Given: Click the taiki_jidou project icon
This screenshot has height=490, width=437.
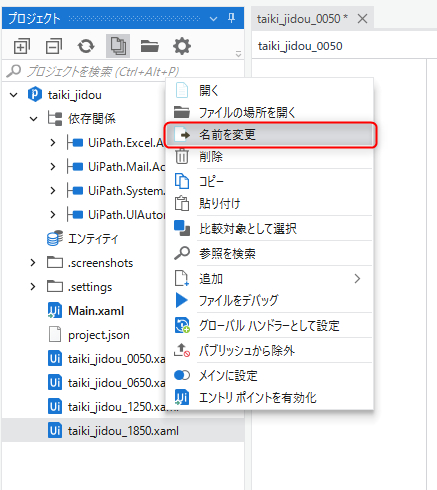Looking at the screenshot, I should 35,95.
